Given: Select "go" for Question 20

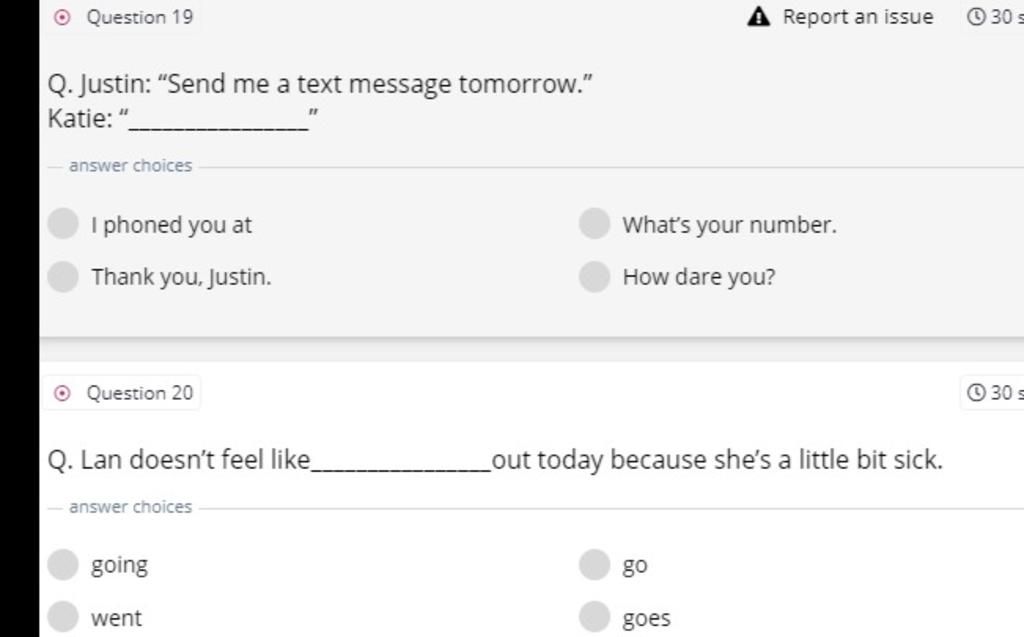Looking at the screenshot, I should (594, 565).
